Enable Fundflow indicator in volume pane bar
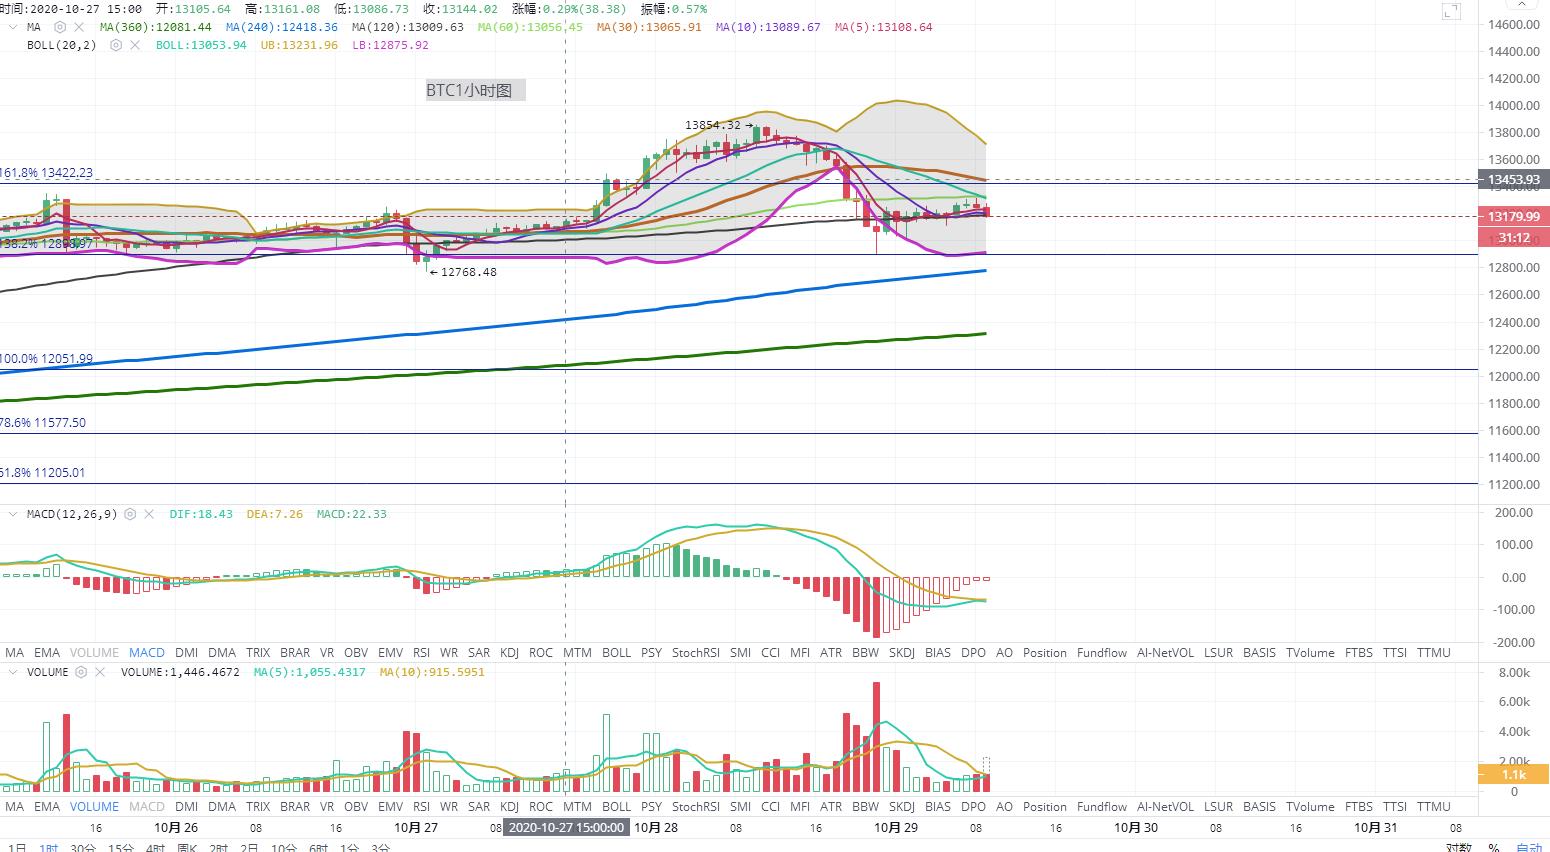 click(1101, 806)
